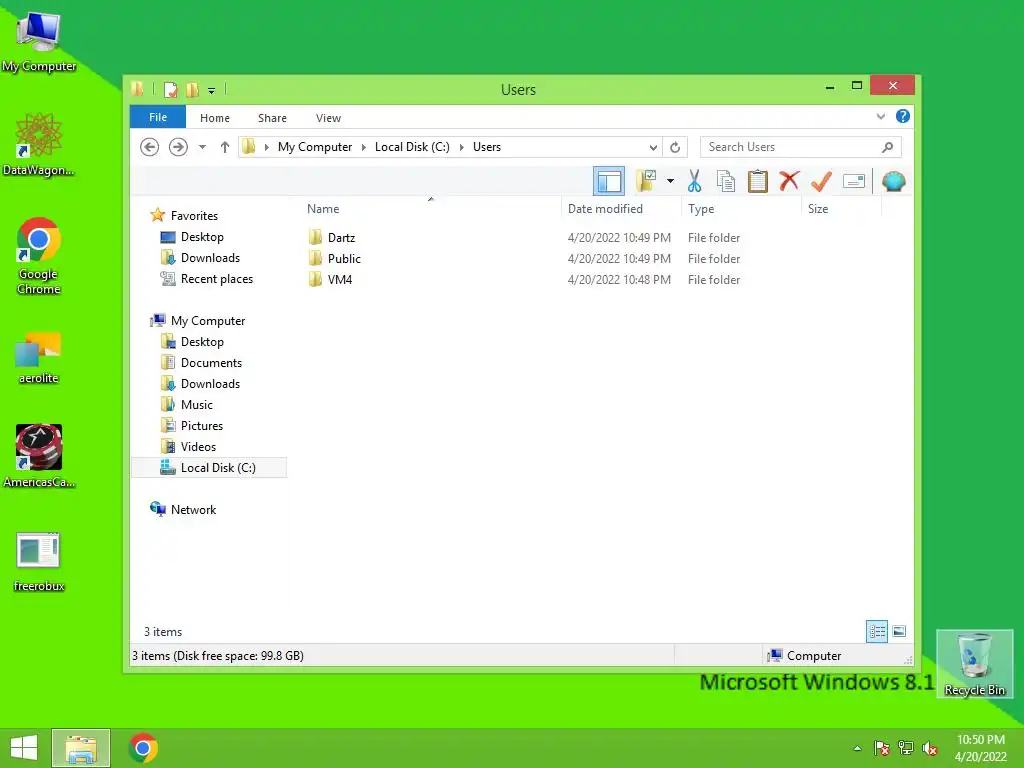Toggle the preview pane toolbar icon
Viewport: 1024px width, 768px height.
click(x=609, y=181)
